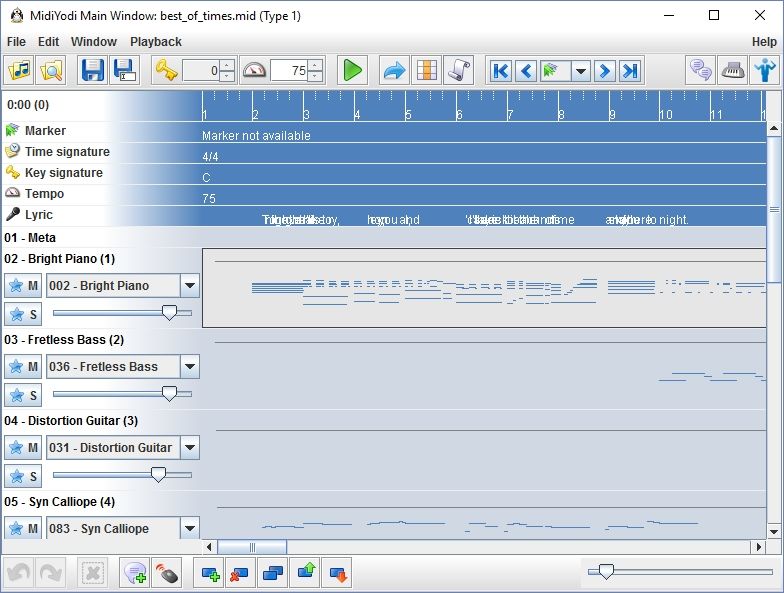784x593 pixels.
Task: Remove track with red X icon
Action: (x=240, y=572)
